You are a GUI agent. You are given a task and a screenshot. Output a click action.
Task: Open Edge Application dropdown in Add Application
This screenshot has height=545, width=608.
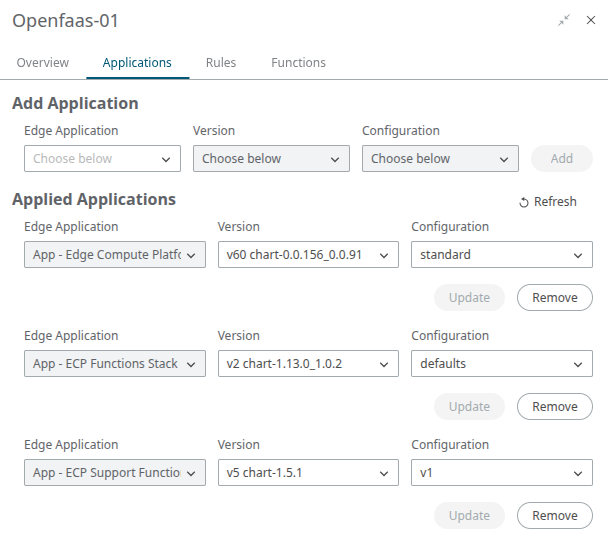click(102, 159)
